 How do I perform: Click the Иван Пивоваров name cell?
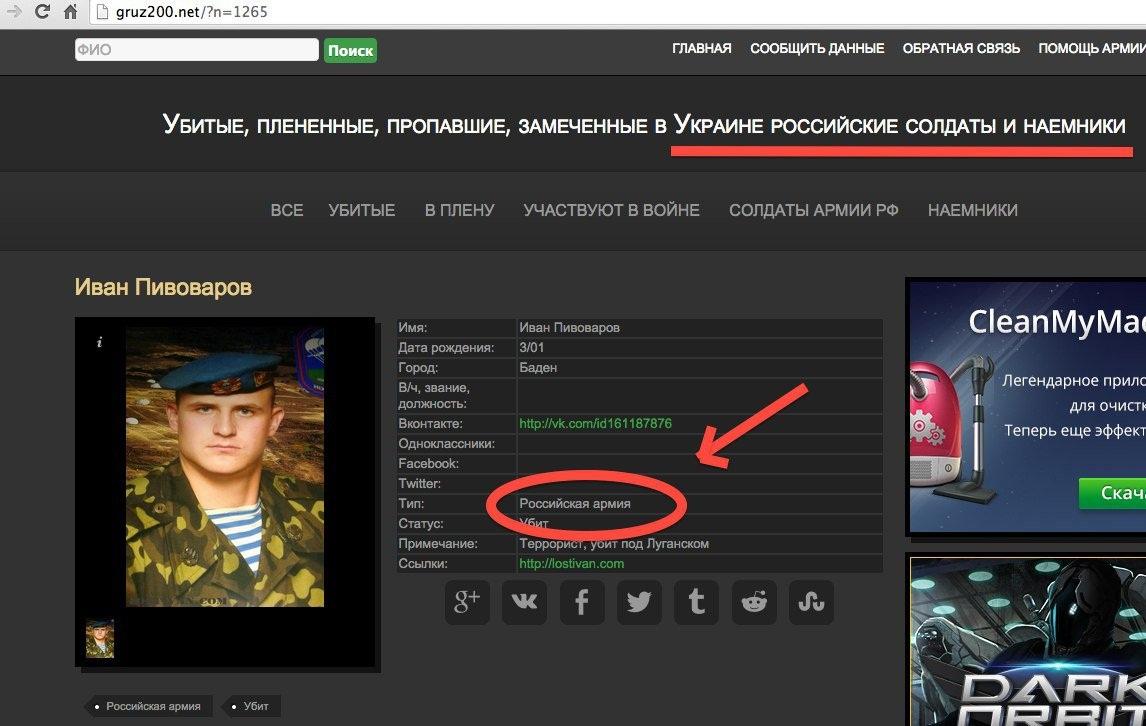click(569, 328)
